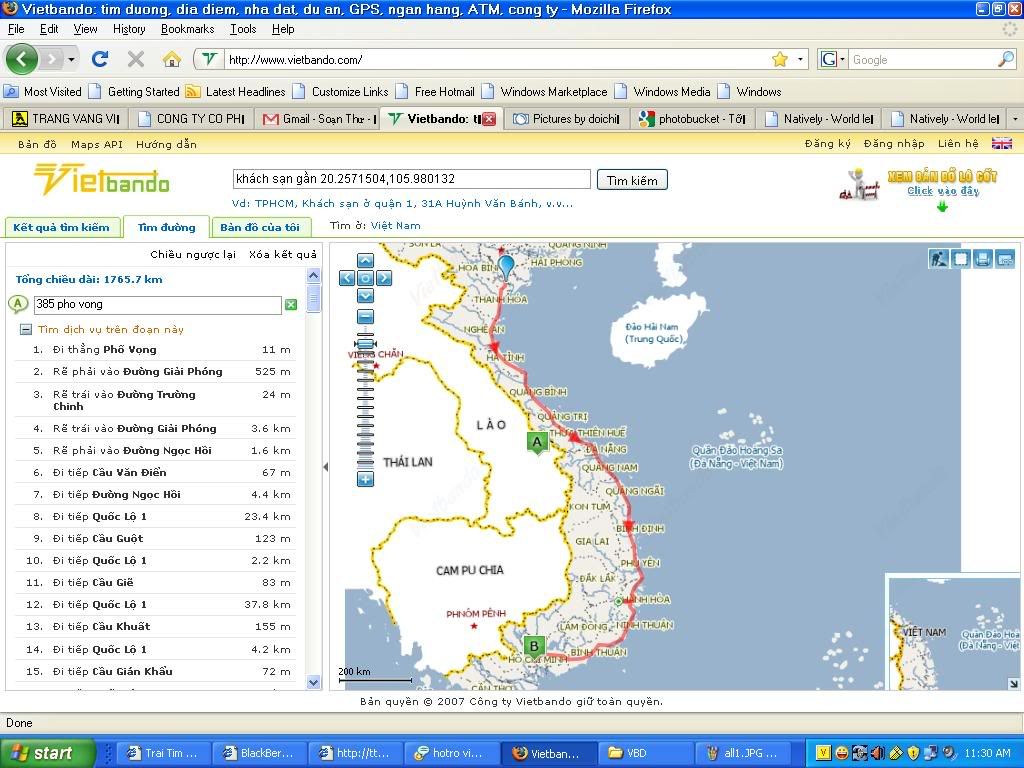Click the Tìm kiếm search button

(x=632, y=180)
